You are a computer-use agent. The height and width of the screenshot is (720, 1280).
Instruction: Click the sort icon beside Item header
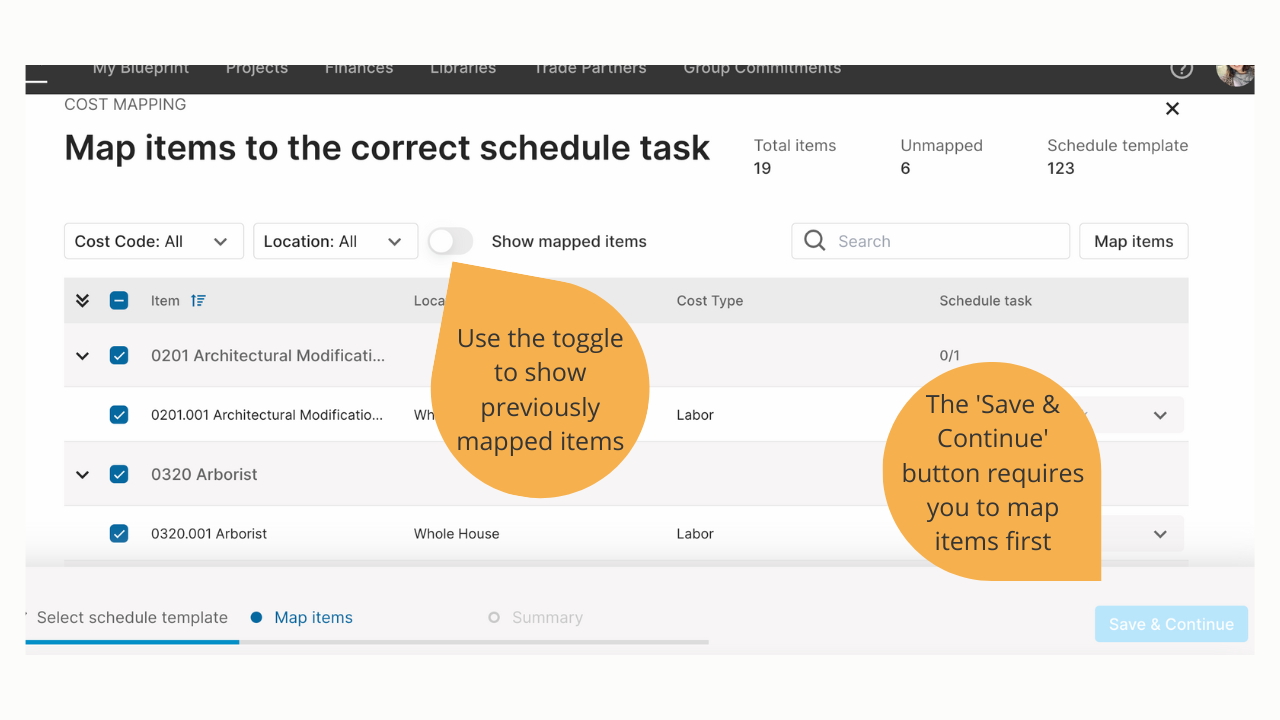tap(198, 300)
